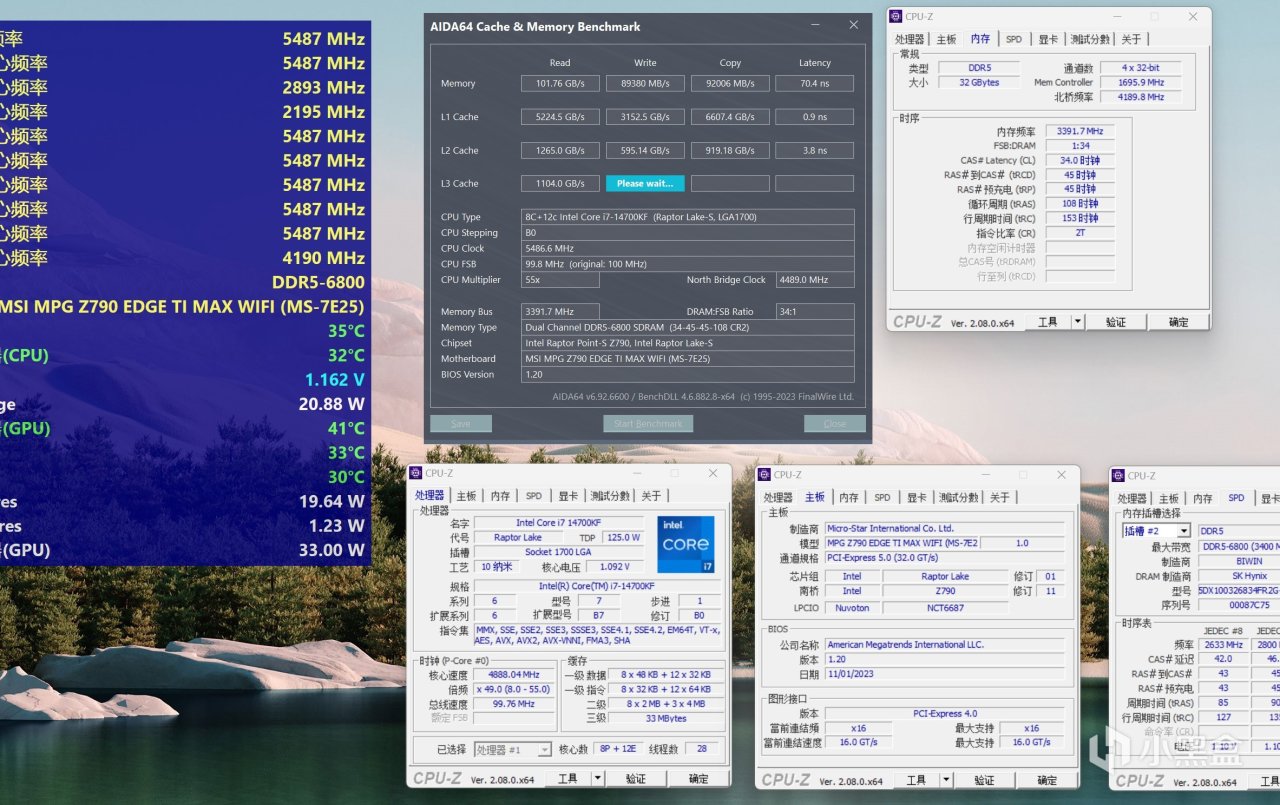Screen dimensions: 1280x805
Task: Click the Intel Core i7 logo badge
Action: [686, 544]
